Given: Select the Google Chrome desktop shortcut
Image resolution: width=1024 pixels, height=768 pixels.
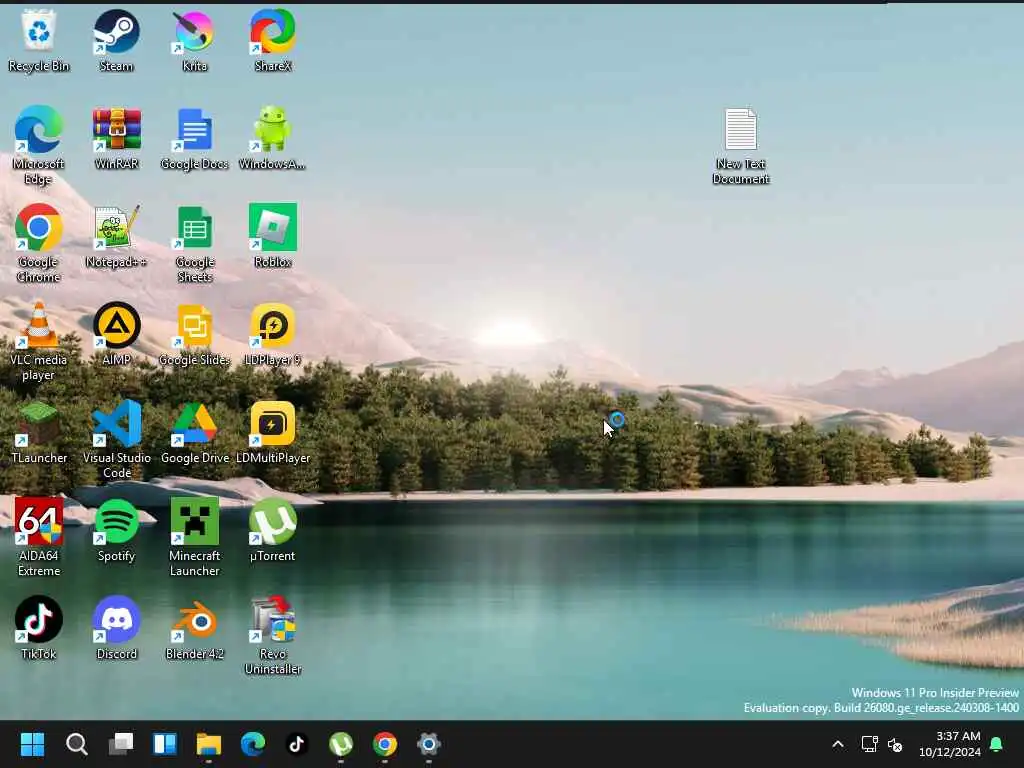Looking at the screenshot, I should pos(39,243).
